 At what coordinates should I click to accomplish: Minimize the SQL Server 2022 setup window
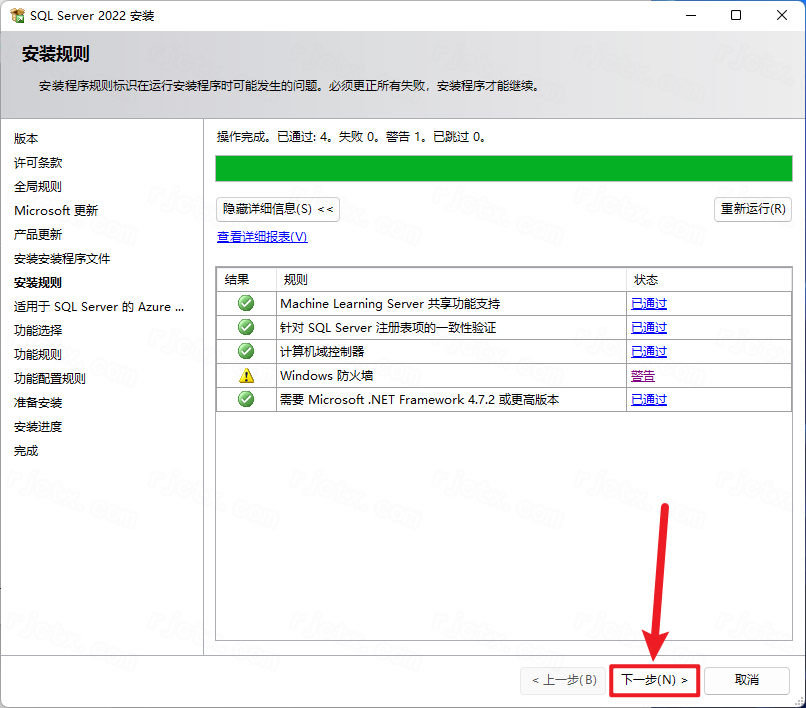[x=691, y=15]
